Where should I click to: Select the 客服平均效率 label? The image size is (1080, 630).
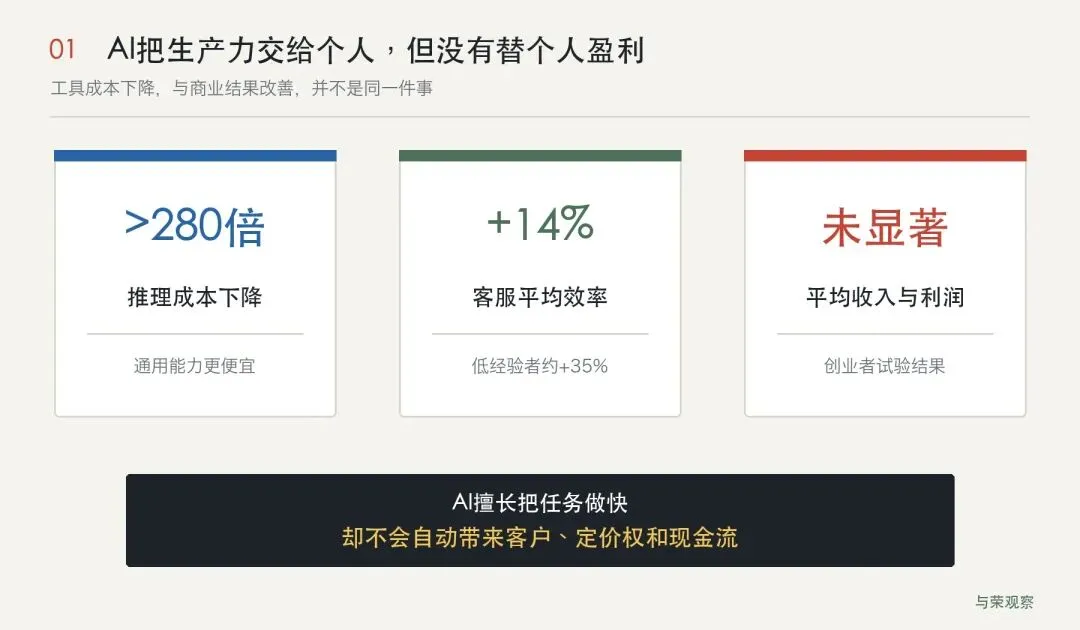click(x=540, y=297)
